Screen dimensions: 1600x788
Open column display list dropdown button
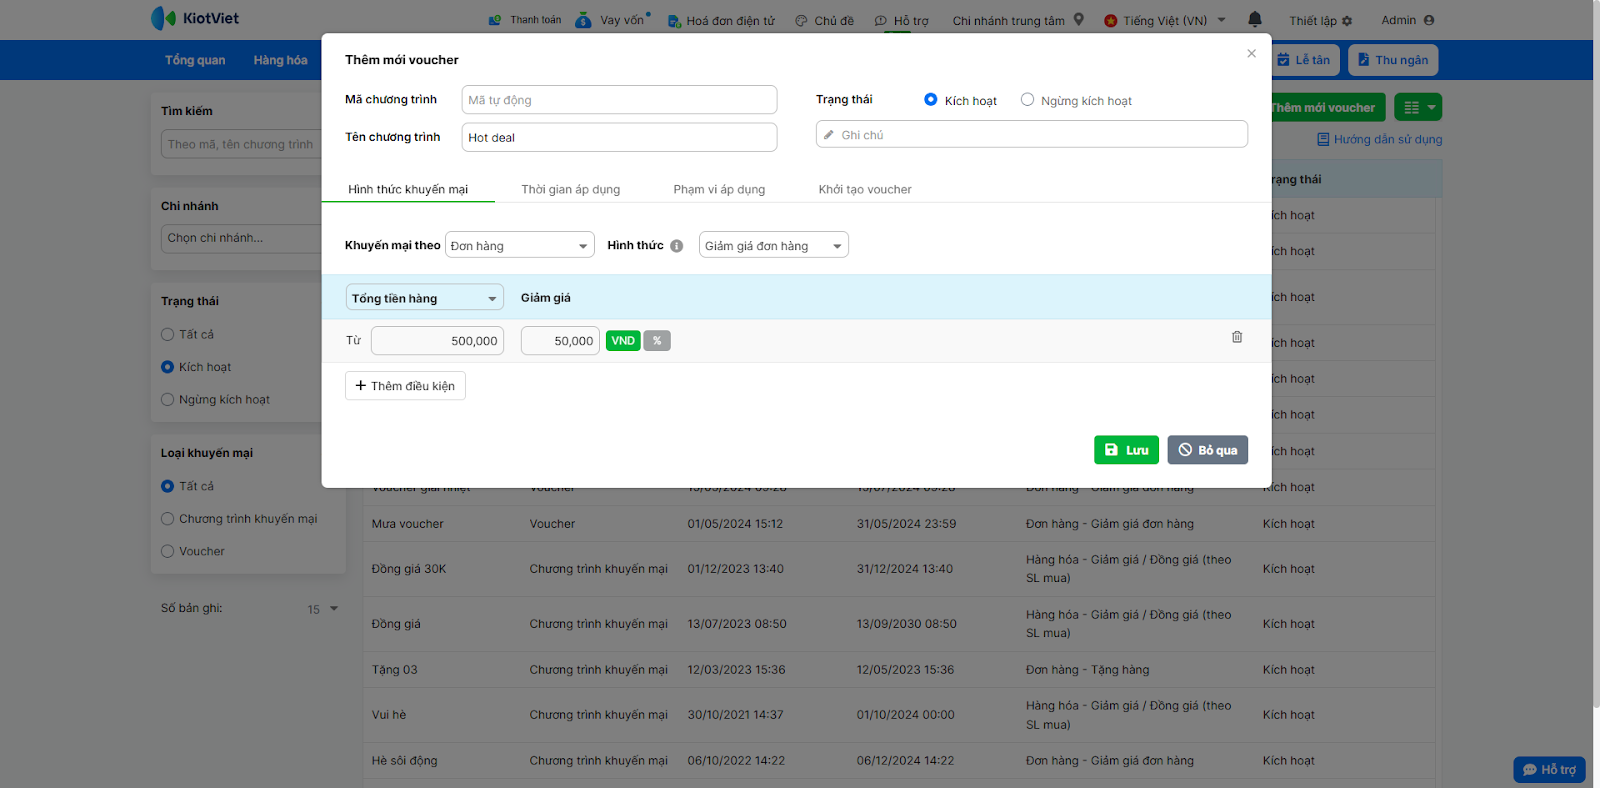tap(1418, 107)
